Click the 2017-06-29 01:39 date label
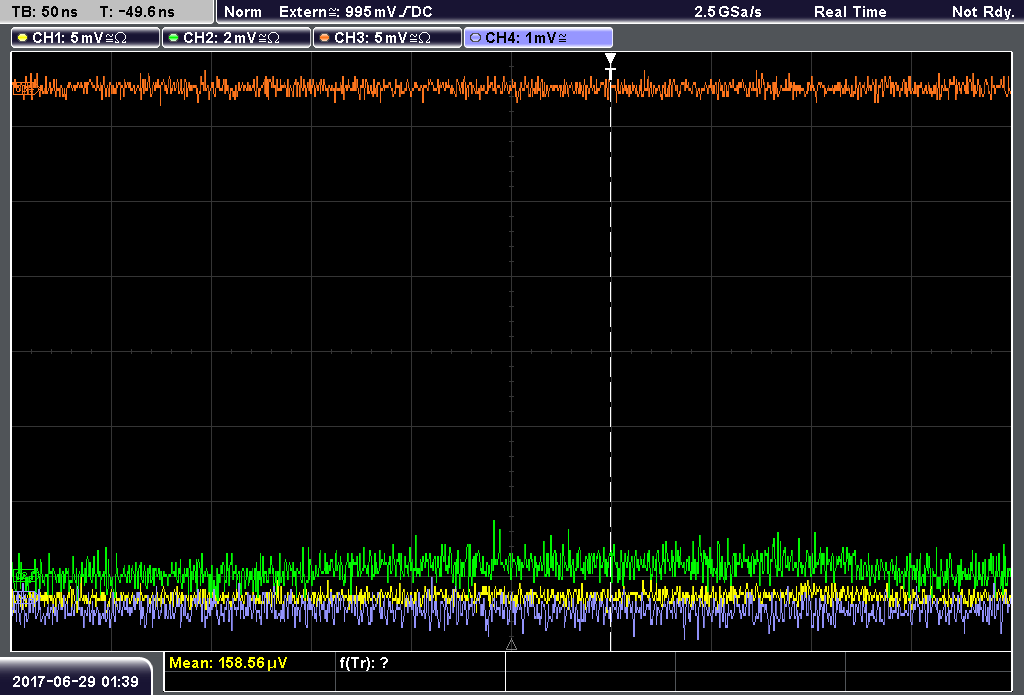This screenshot has width=1024, height=695. pos(76,682)
